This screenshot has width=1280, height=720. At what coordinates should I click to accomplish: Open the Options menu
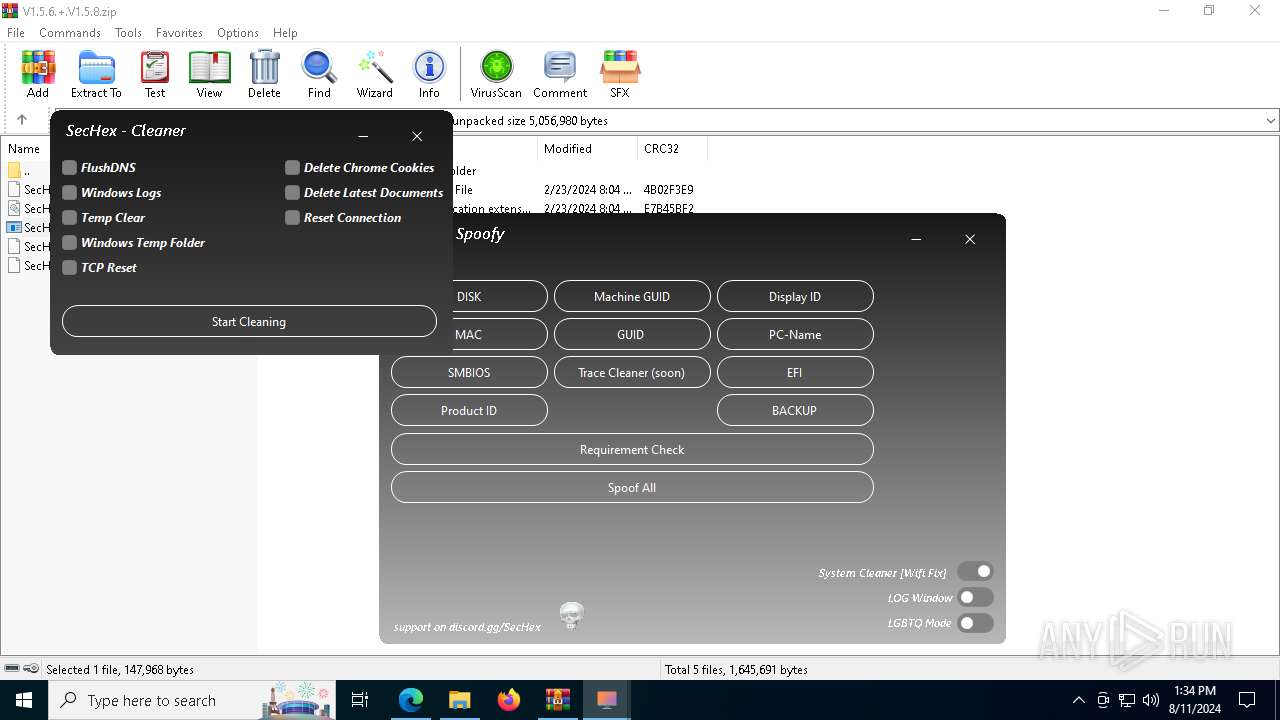click(238, 33)
